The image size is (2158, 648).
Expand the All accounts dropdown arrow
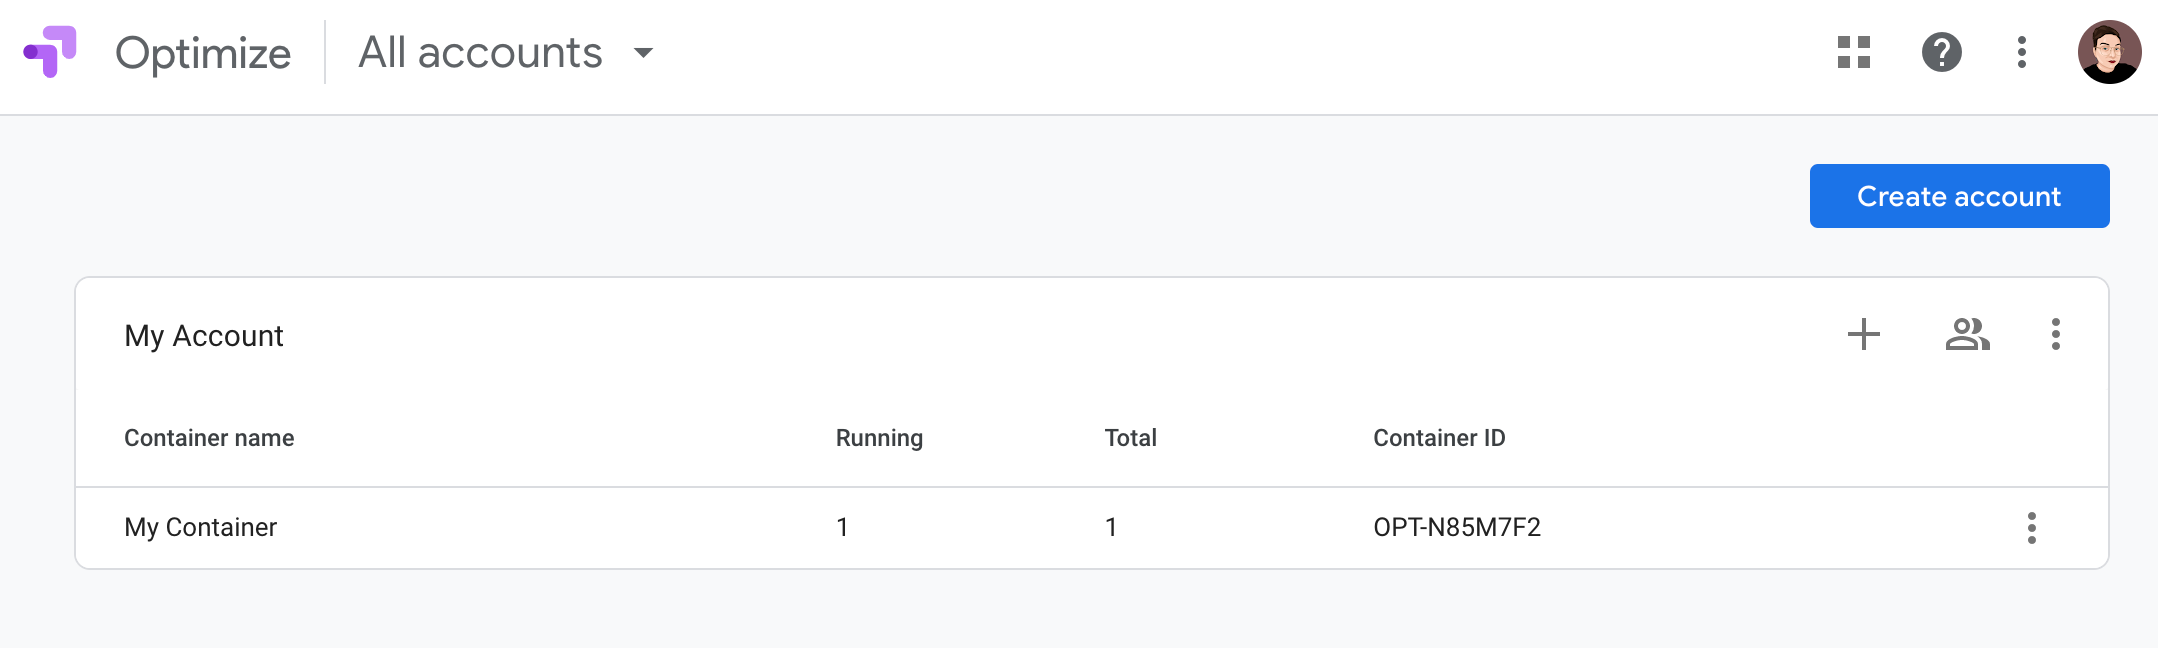(x=643, y=53)
